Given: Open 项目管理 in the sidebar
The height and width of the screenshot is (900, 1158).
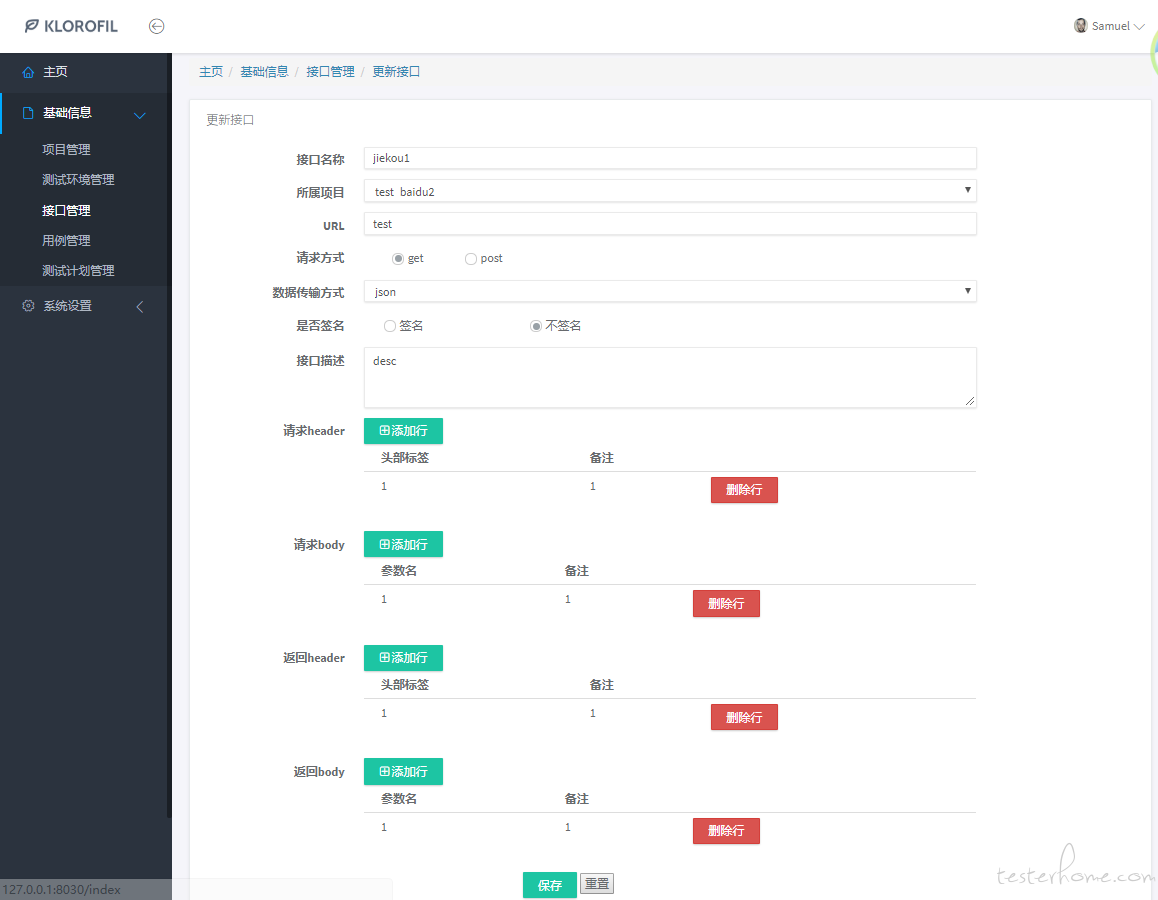Looking at the screenshot, I should [66, 149].
